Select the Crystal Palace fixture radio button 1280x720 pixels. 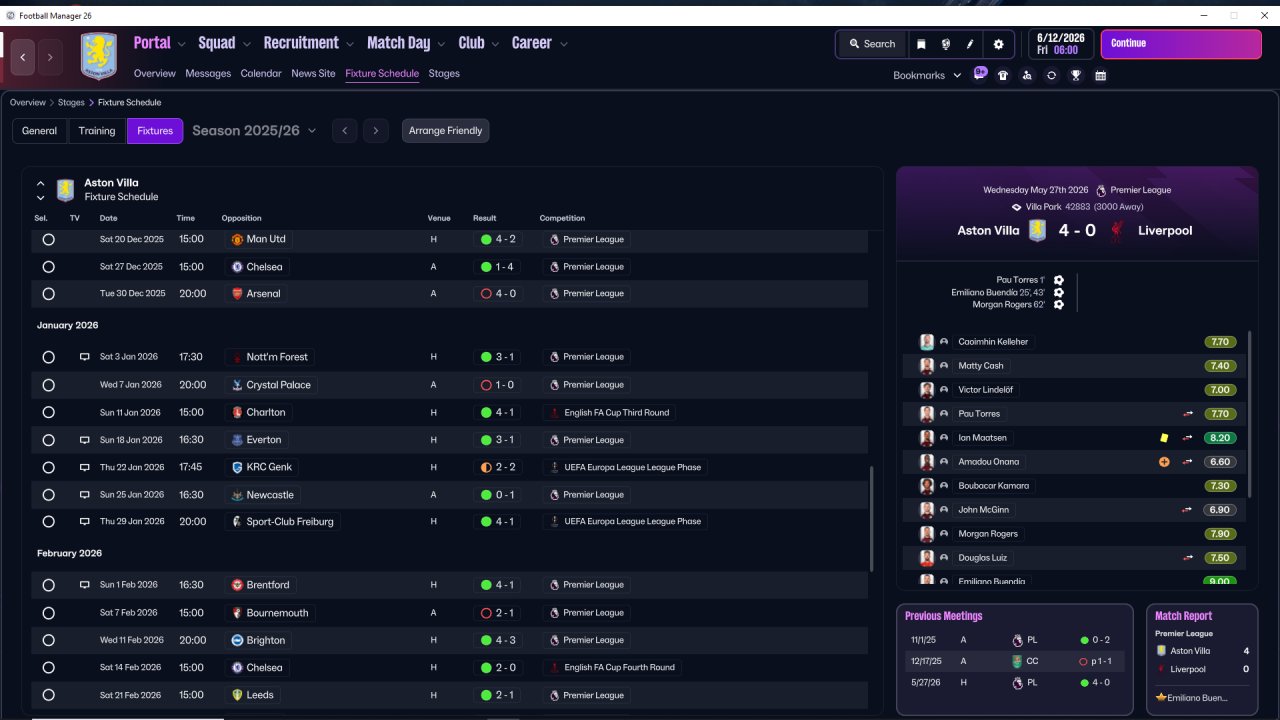point(48,385)
